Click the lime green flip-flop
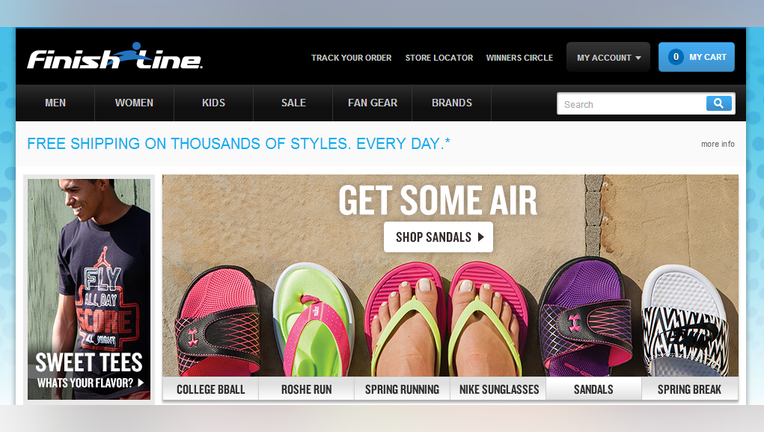The height and width of the screenshot is (432, 764). pos(314,321)
